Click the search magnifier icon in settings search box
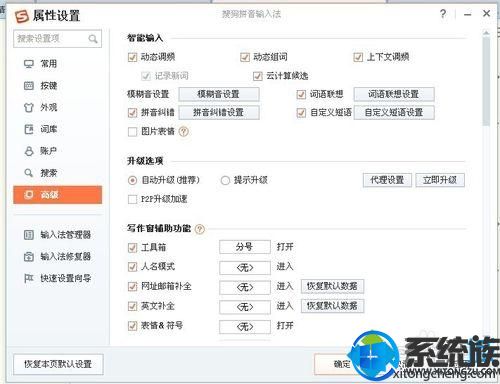This screenshot has height=384, width=500. (93, 39)
